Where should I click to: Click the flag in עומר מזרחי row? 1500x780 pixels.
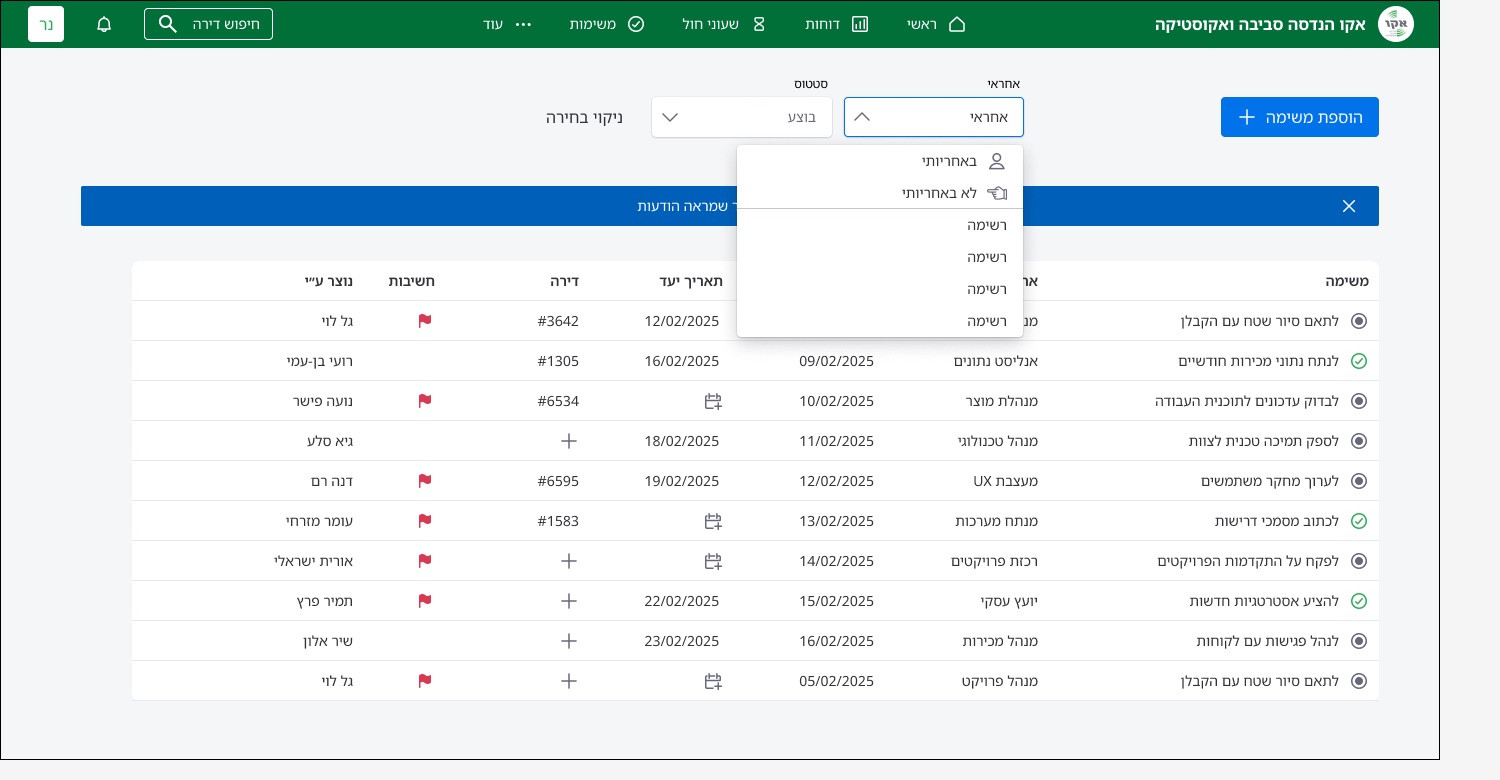click(x=425, y=521)
